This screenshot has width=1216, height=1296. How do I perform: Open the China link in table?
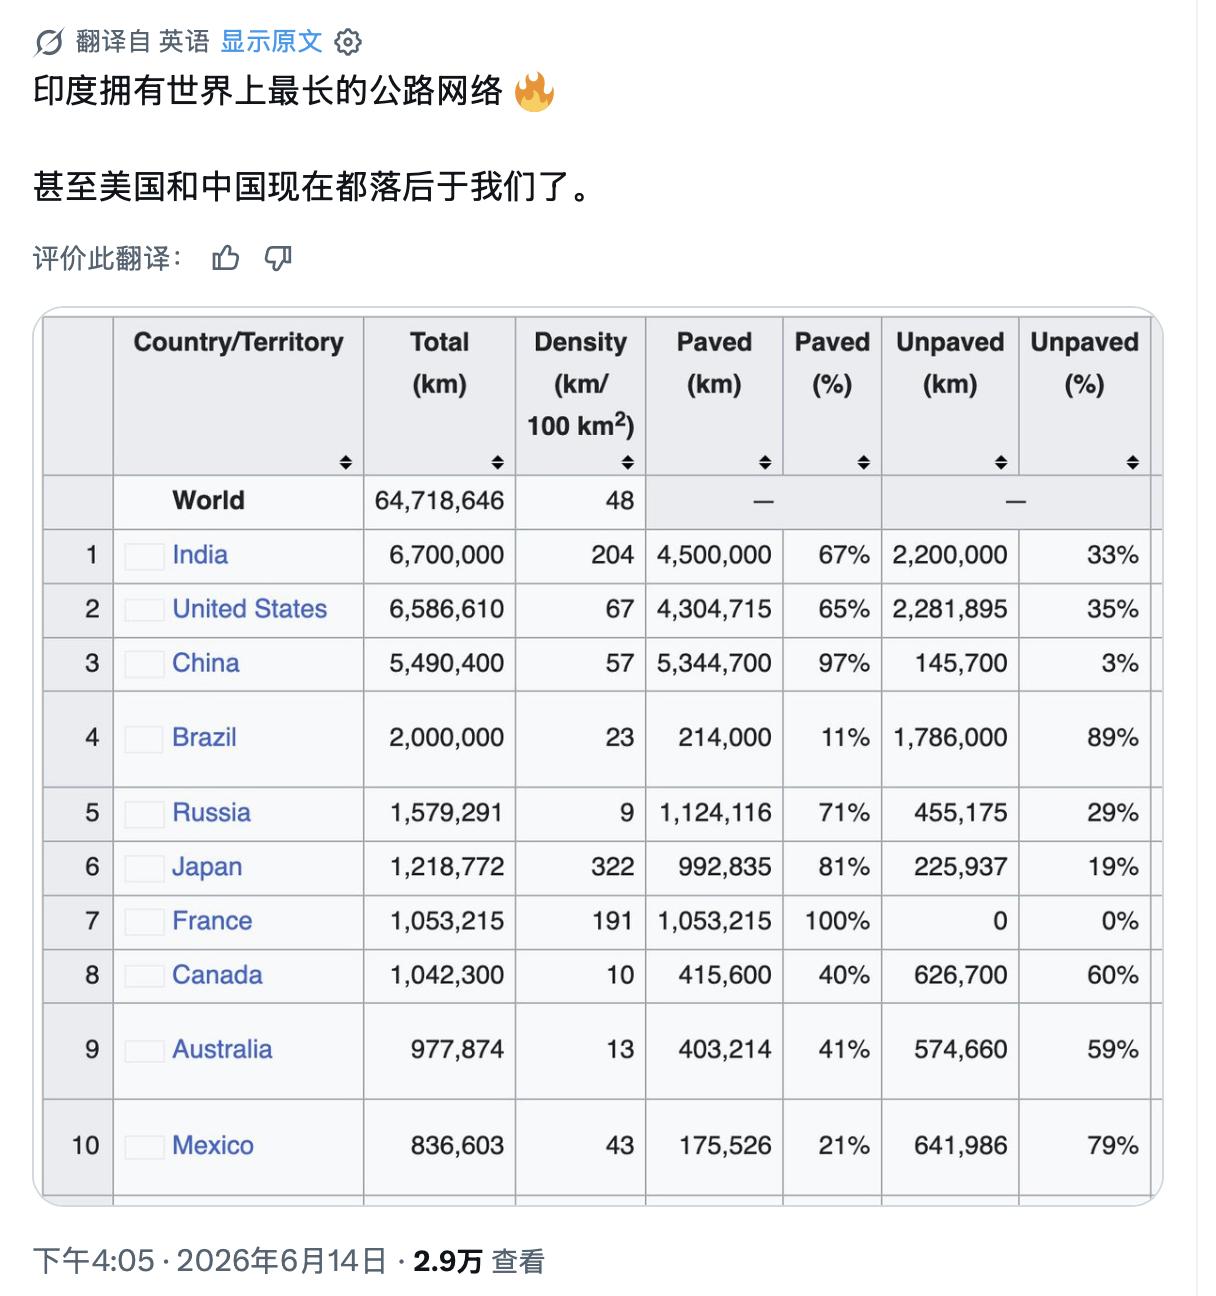(x=206, y=663)
